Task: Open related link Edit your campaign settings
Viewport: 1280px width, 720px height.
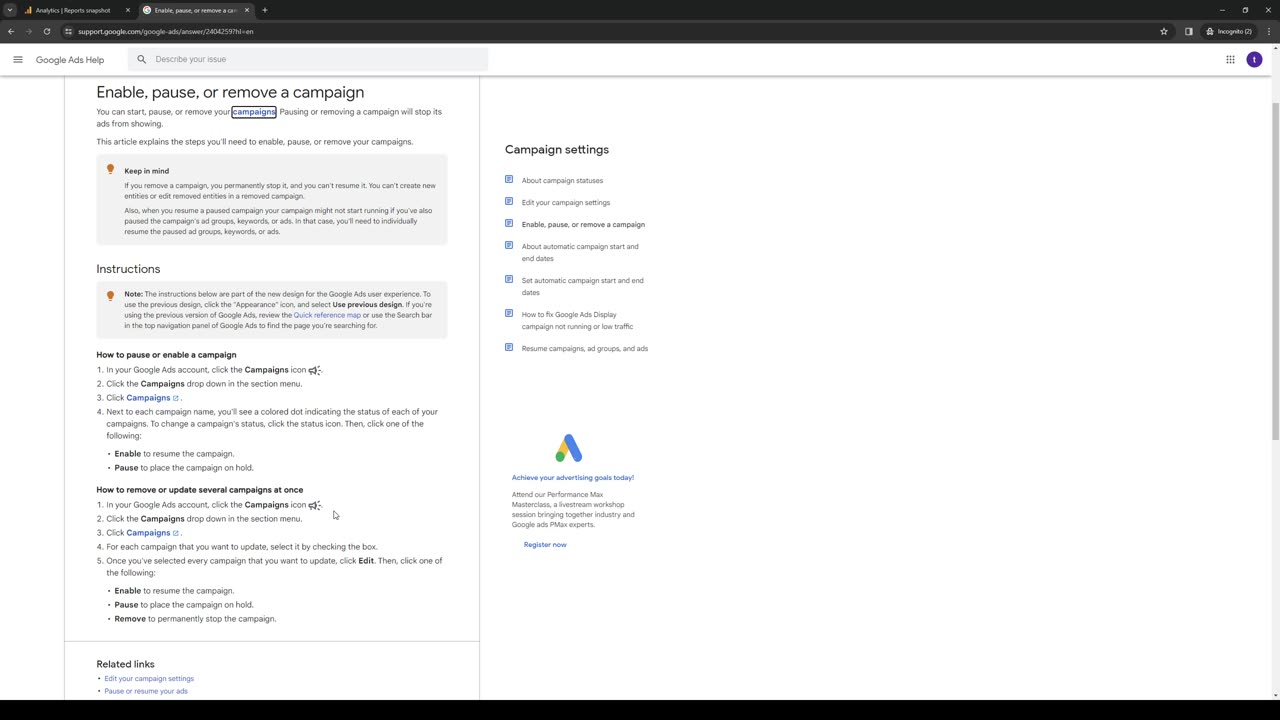Action: (149, 679)
